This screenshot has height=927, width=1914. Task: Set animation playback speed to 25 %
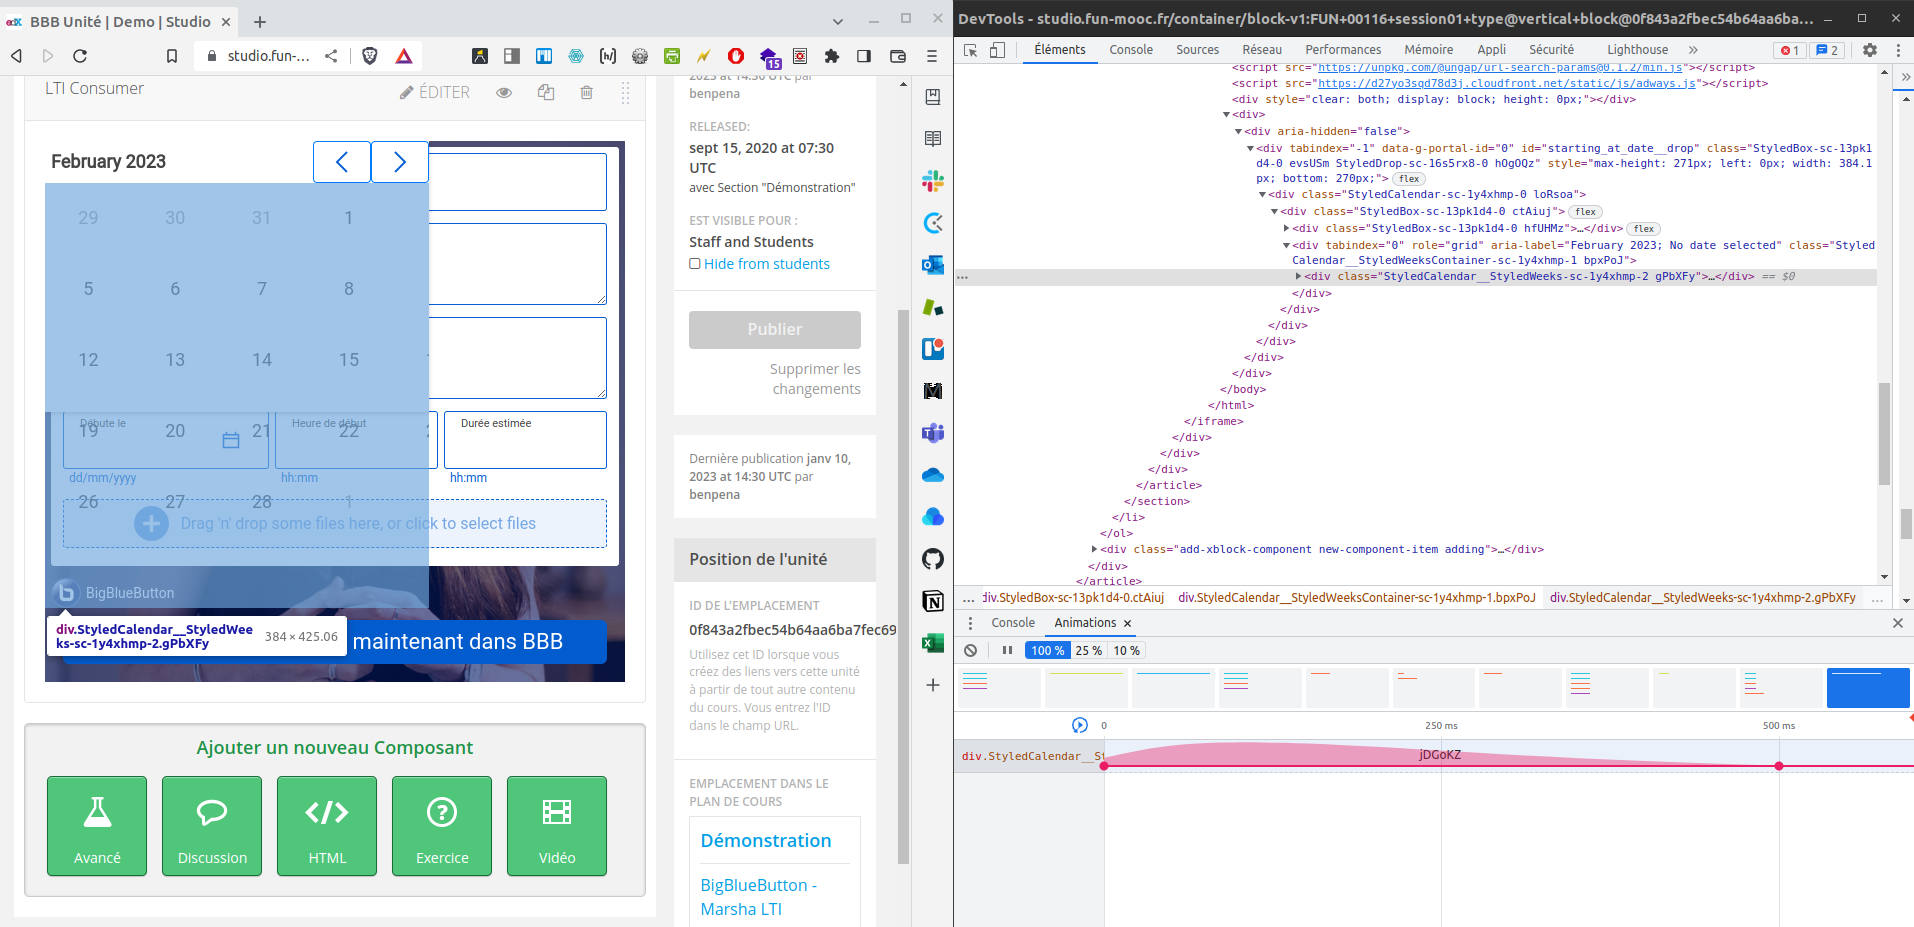click(x=1087, y=650)
